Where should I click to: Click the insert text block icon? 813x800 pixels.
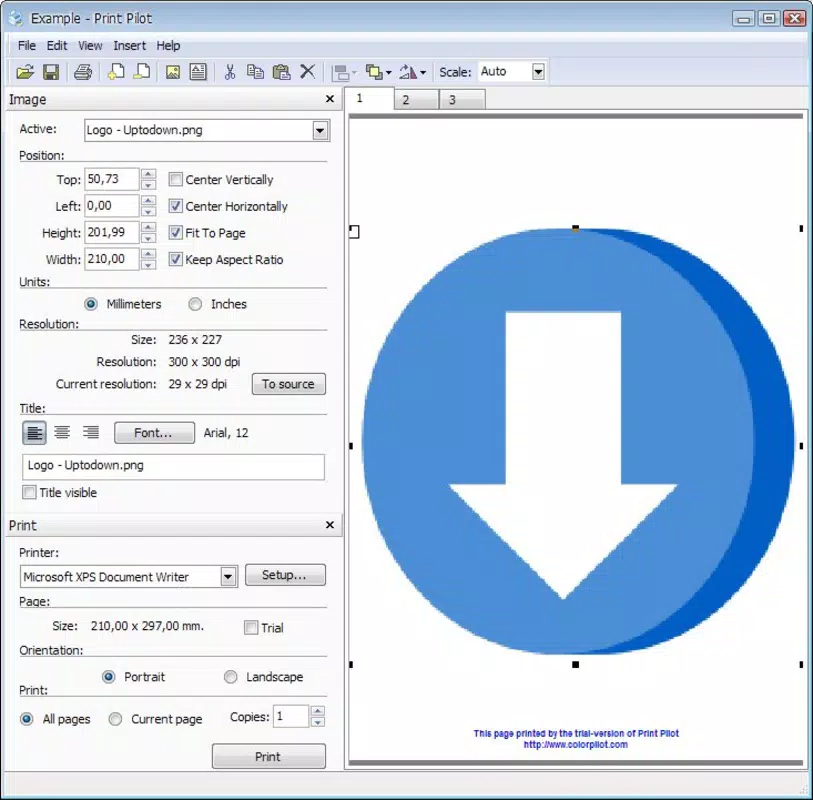(x=198, y=72)
